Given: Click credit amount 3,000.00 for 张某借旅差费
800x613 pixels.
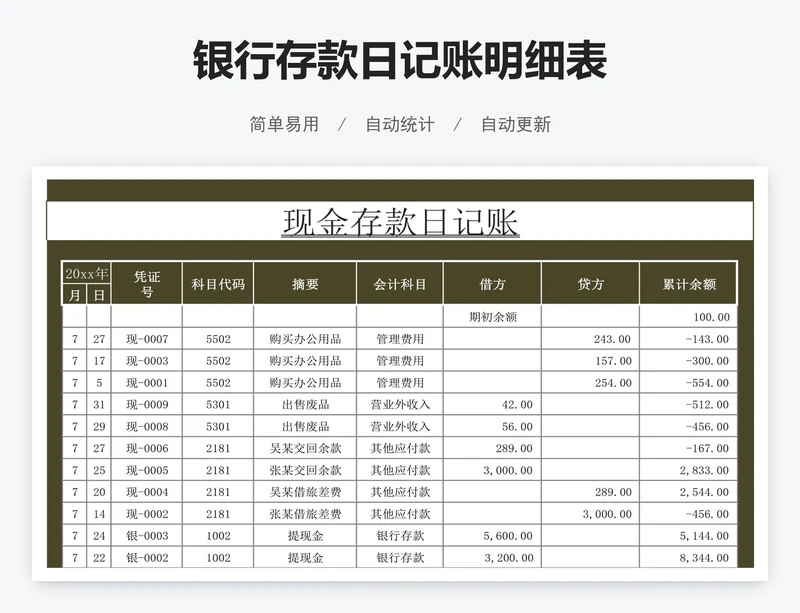Looking at the screenshot, I should point(590,514).
